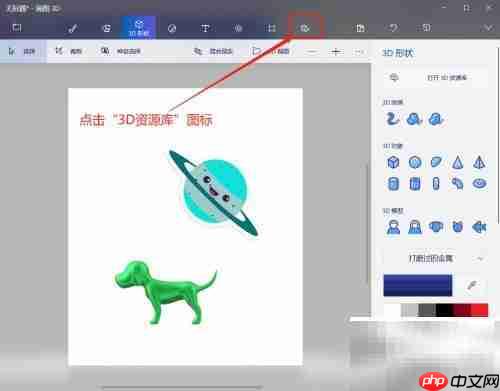Click the 打开 3D 资源库 button
This screenshot has width=500, height=391.
(x=435, y=78)
